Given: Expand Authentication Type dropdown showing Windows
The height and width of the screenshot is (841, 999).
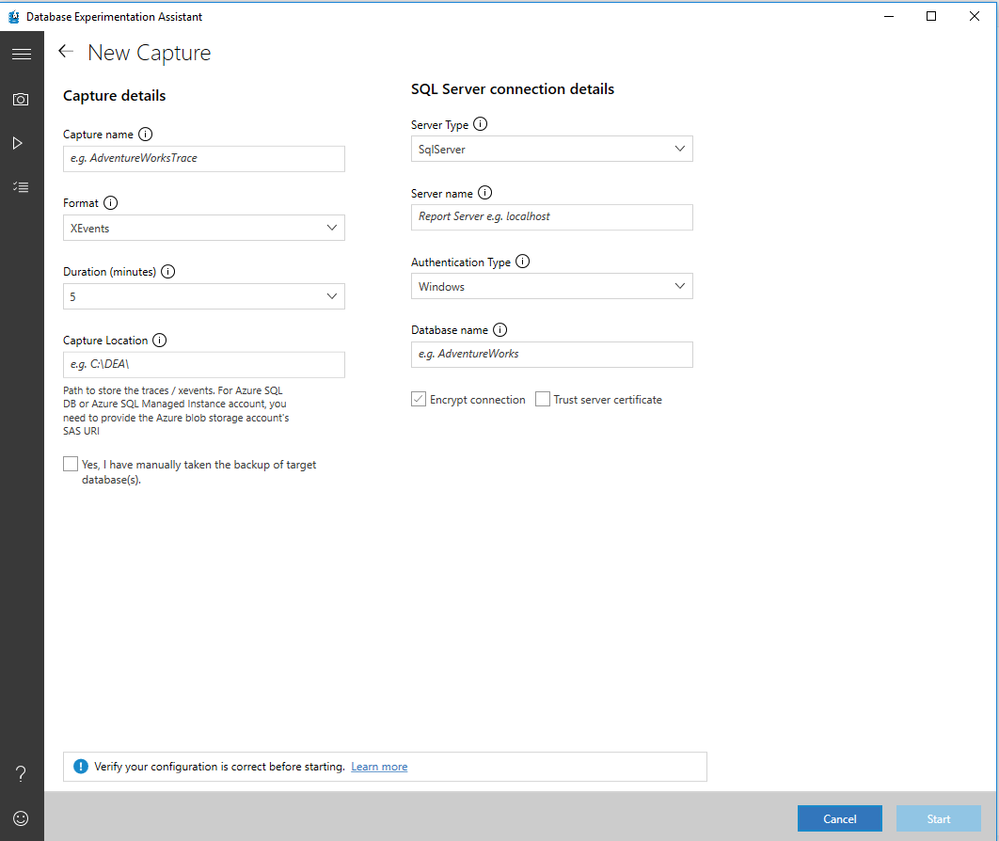Looking at the screenshot, I should point(552,287).
